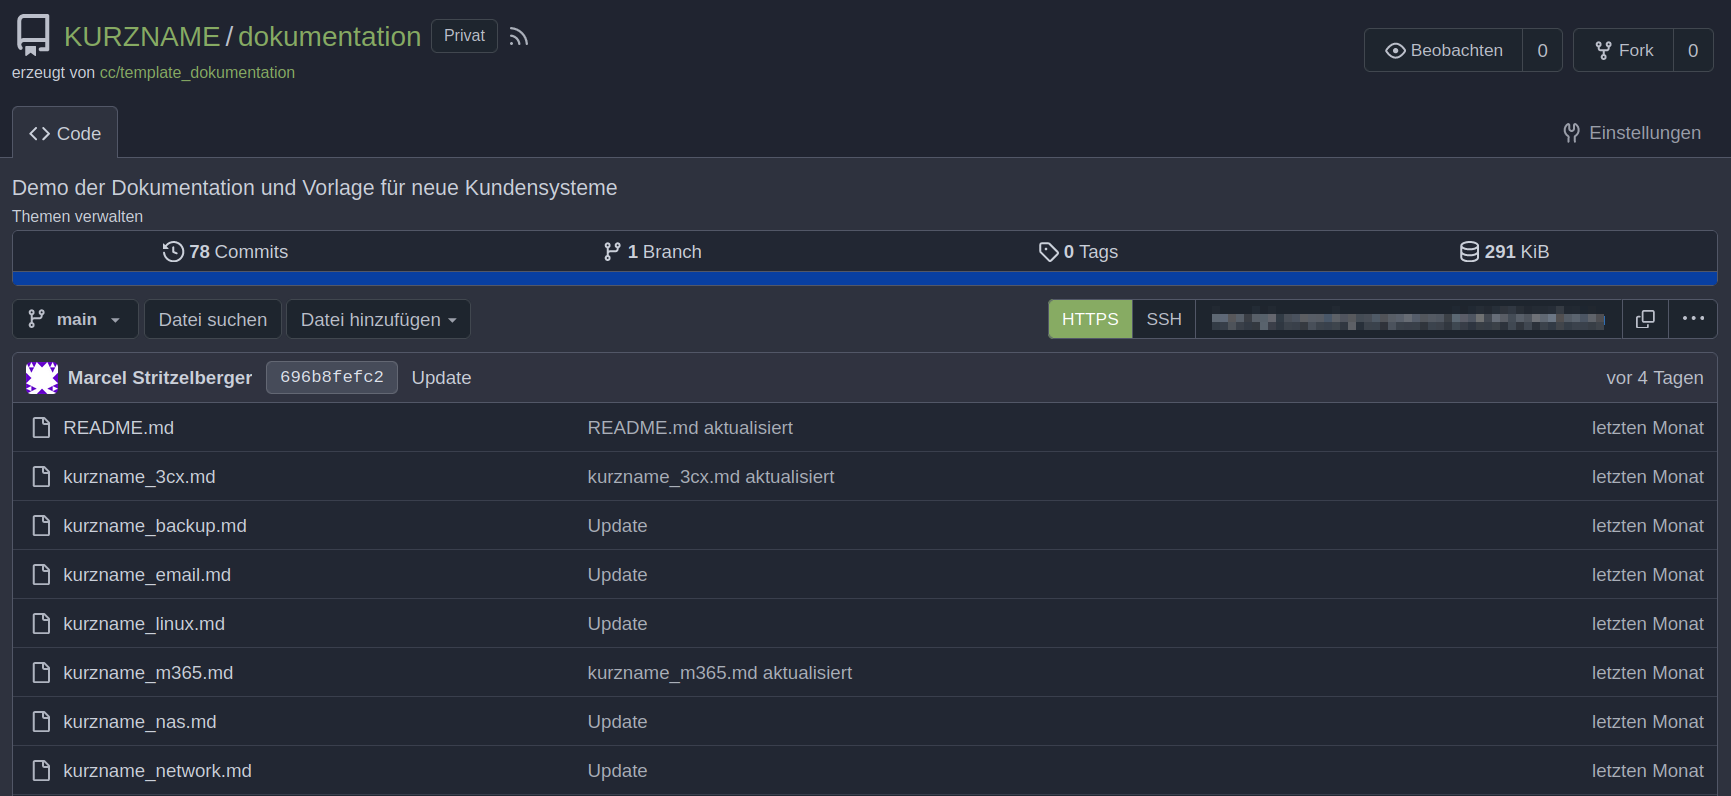Watch repository with Beobachten button
Viewport: 1731px width, 796px height.
click(1444, 50)
